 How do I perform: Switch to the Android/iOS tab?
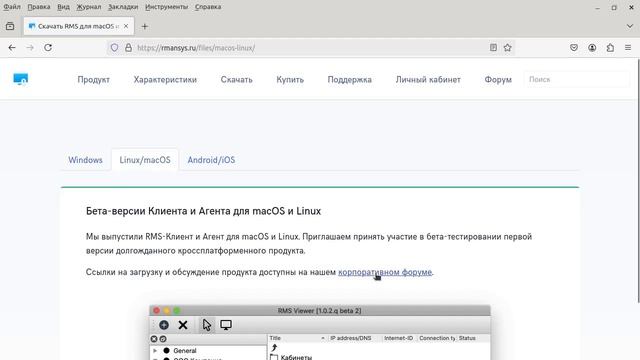coord(211,160)
